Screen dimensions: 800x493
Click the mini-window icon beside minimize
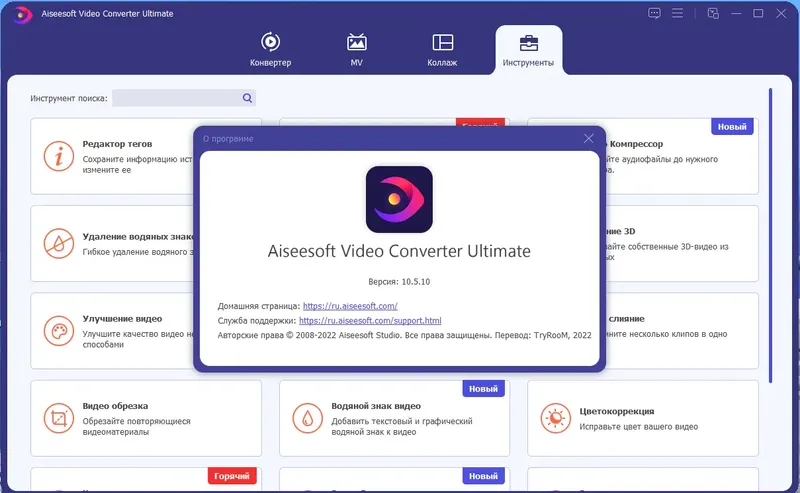pos(713,13)
